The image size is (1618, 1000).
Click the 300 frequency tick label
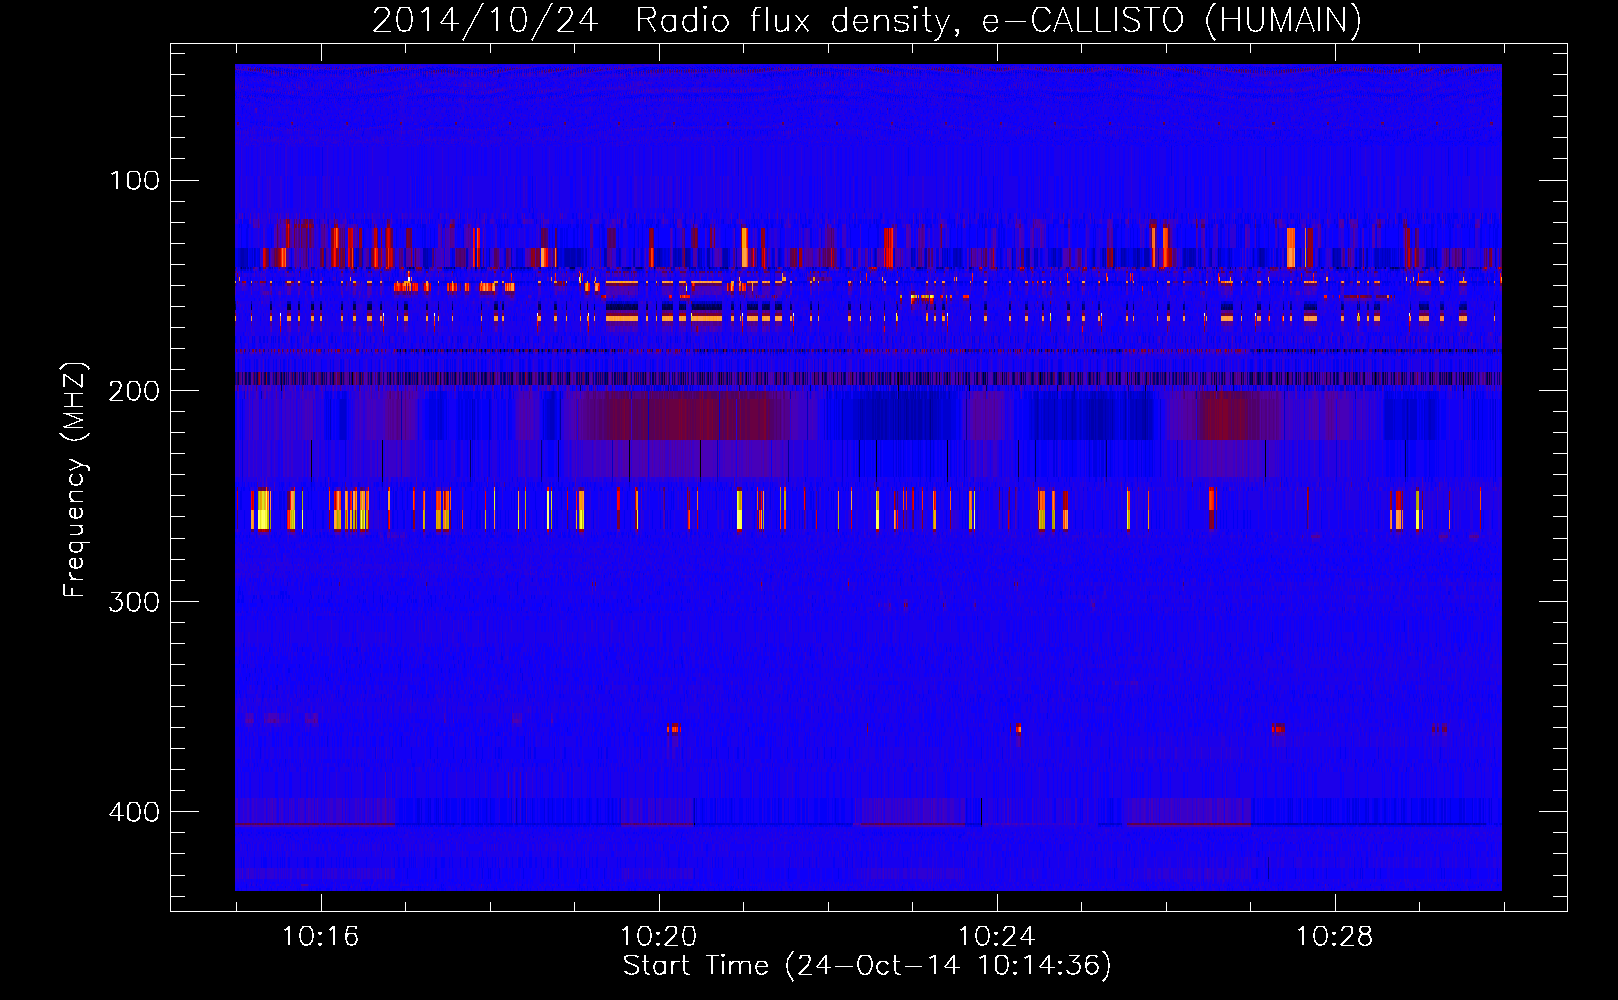coord(134,602)
